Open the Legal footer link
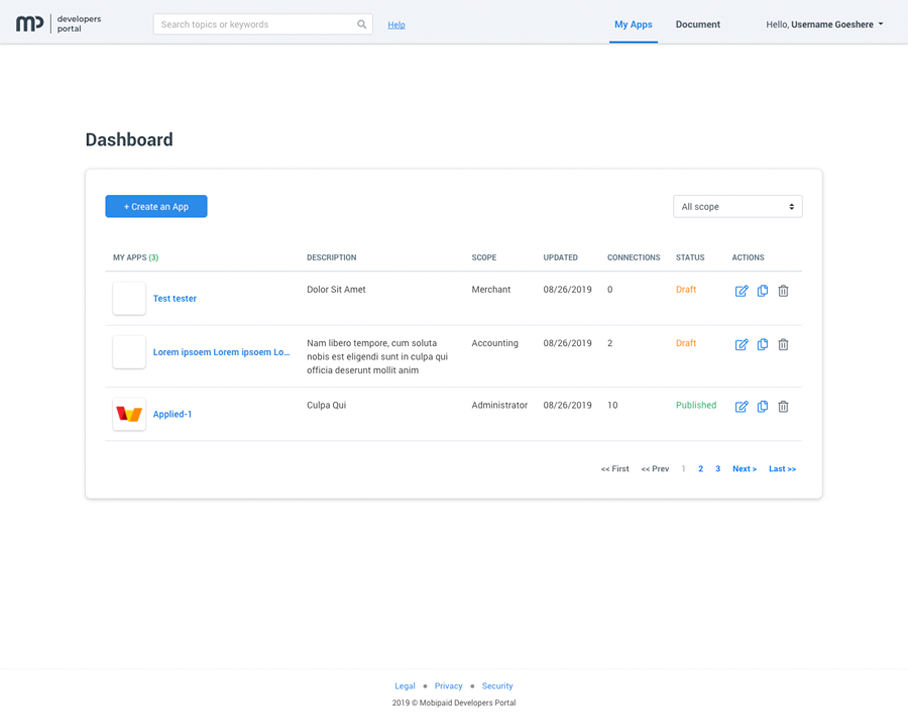908x720 pixels. (x=405, y=686)
